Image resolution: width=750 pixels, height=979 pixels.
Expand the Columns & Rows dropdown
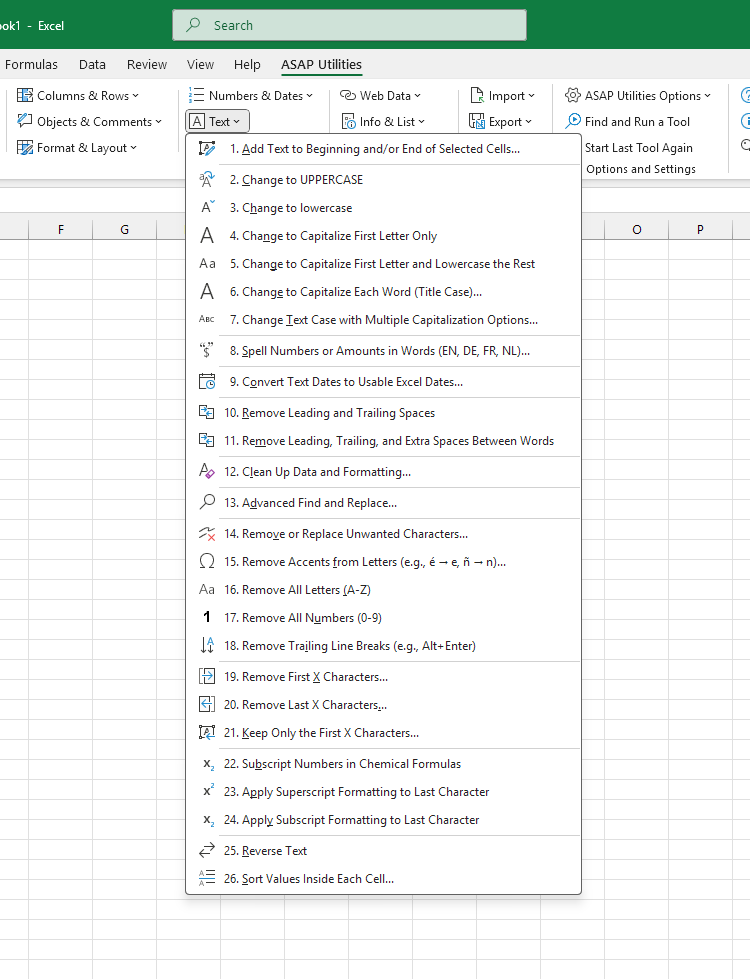point(78,96)
